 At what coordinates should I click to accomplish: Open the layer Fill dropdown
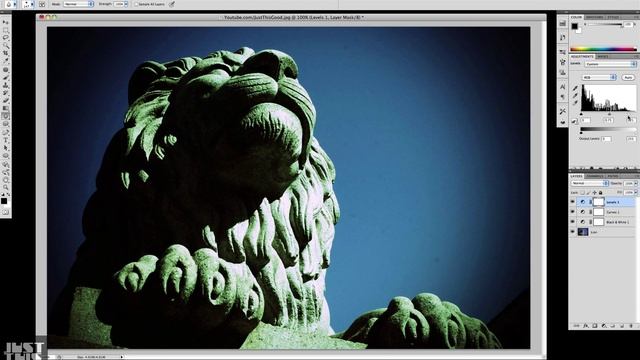[x=636, y=192]
